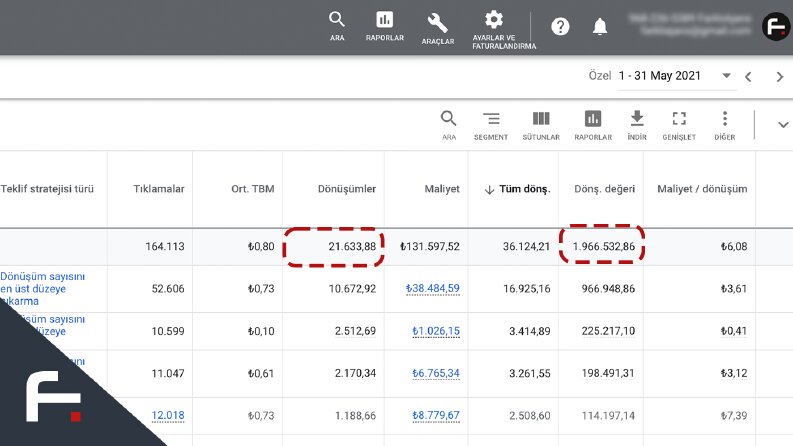Sort by Maliyet / dönüşüm column header
This screenshot has width=793, height=446.
[x=702, y=189]
